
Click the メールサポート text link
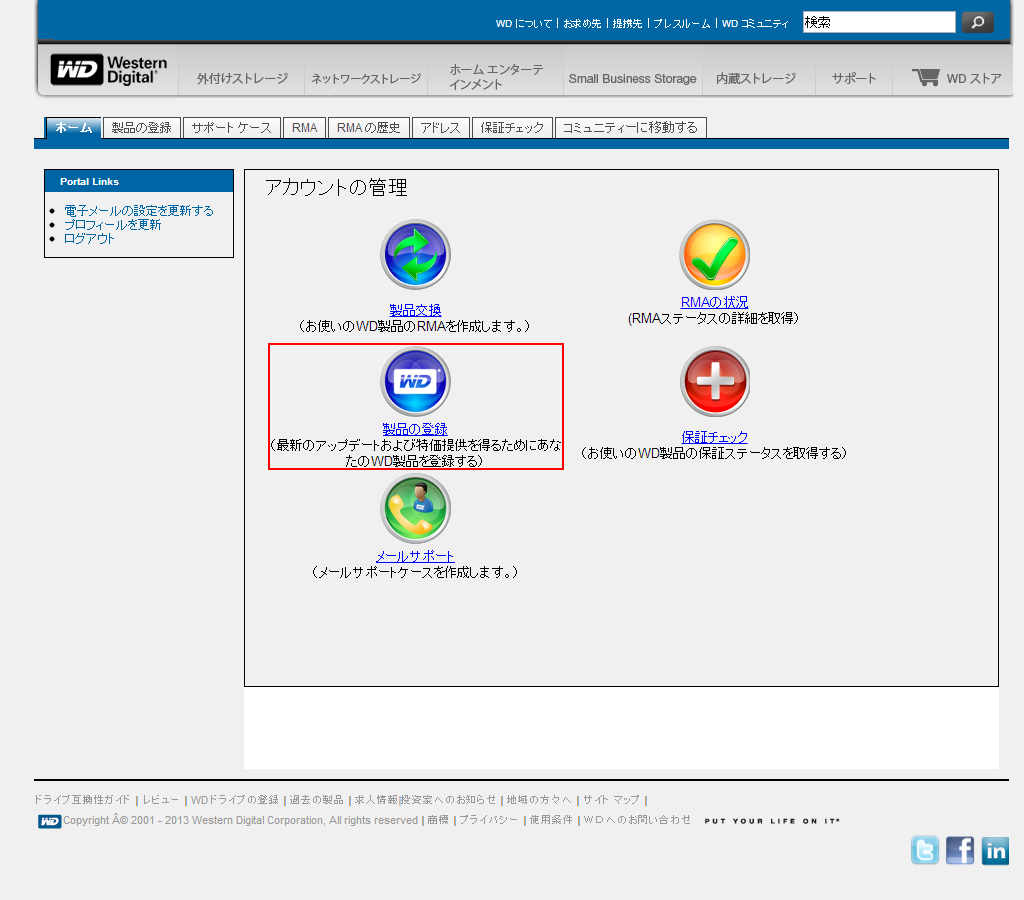(x=415, y=556)
